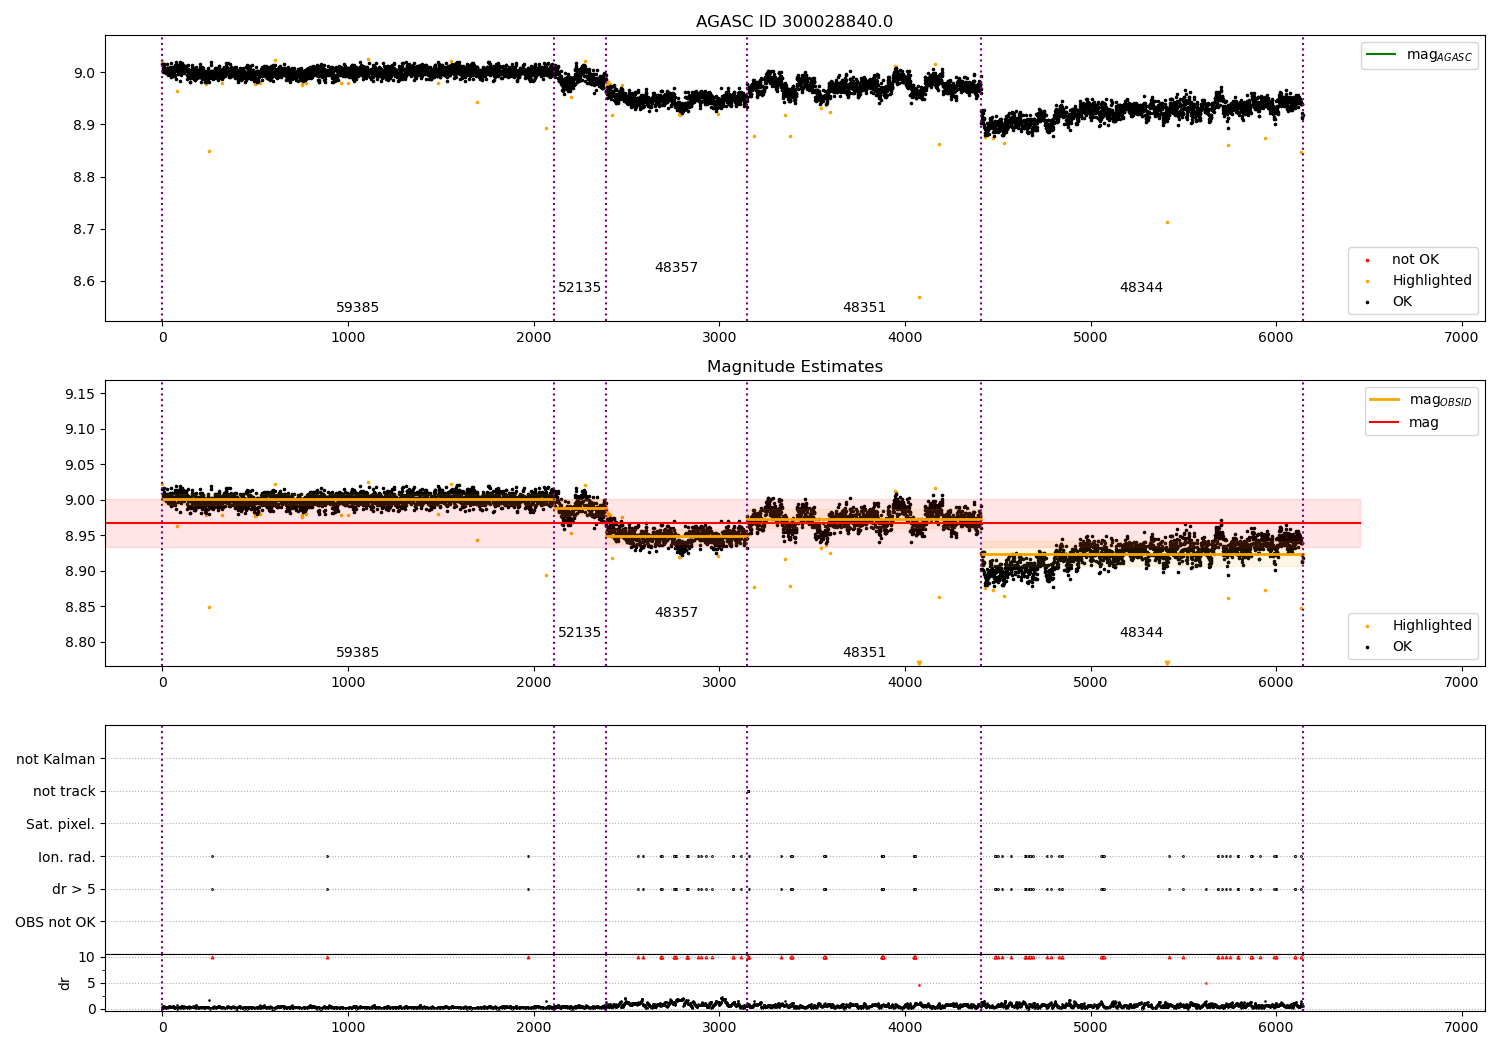Select 'Highlighted' legend entry in Magnitude Estimates plot
Image resolution: width=1500 pixels, height=1050 pixels.
coord(1432,626)
